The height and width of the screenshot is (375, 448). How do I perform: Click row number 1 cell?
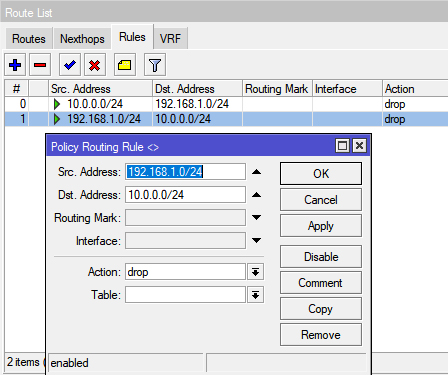click(x=23, y=119)
